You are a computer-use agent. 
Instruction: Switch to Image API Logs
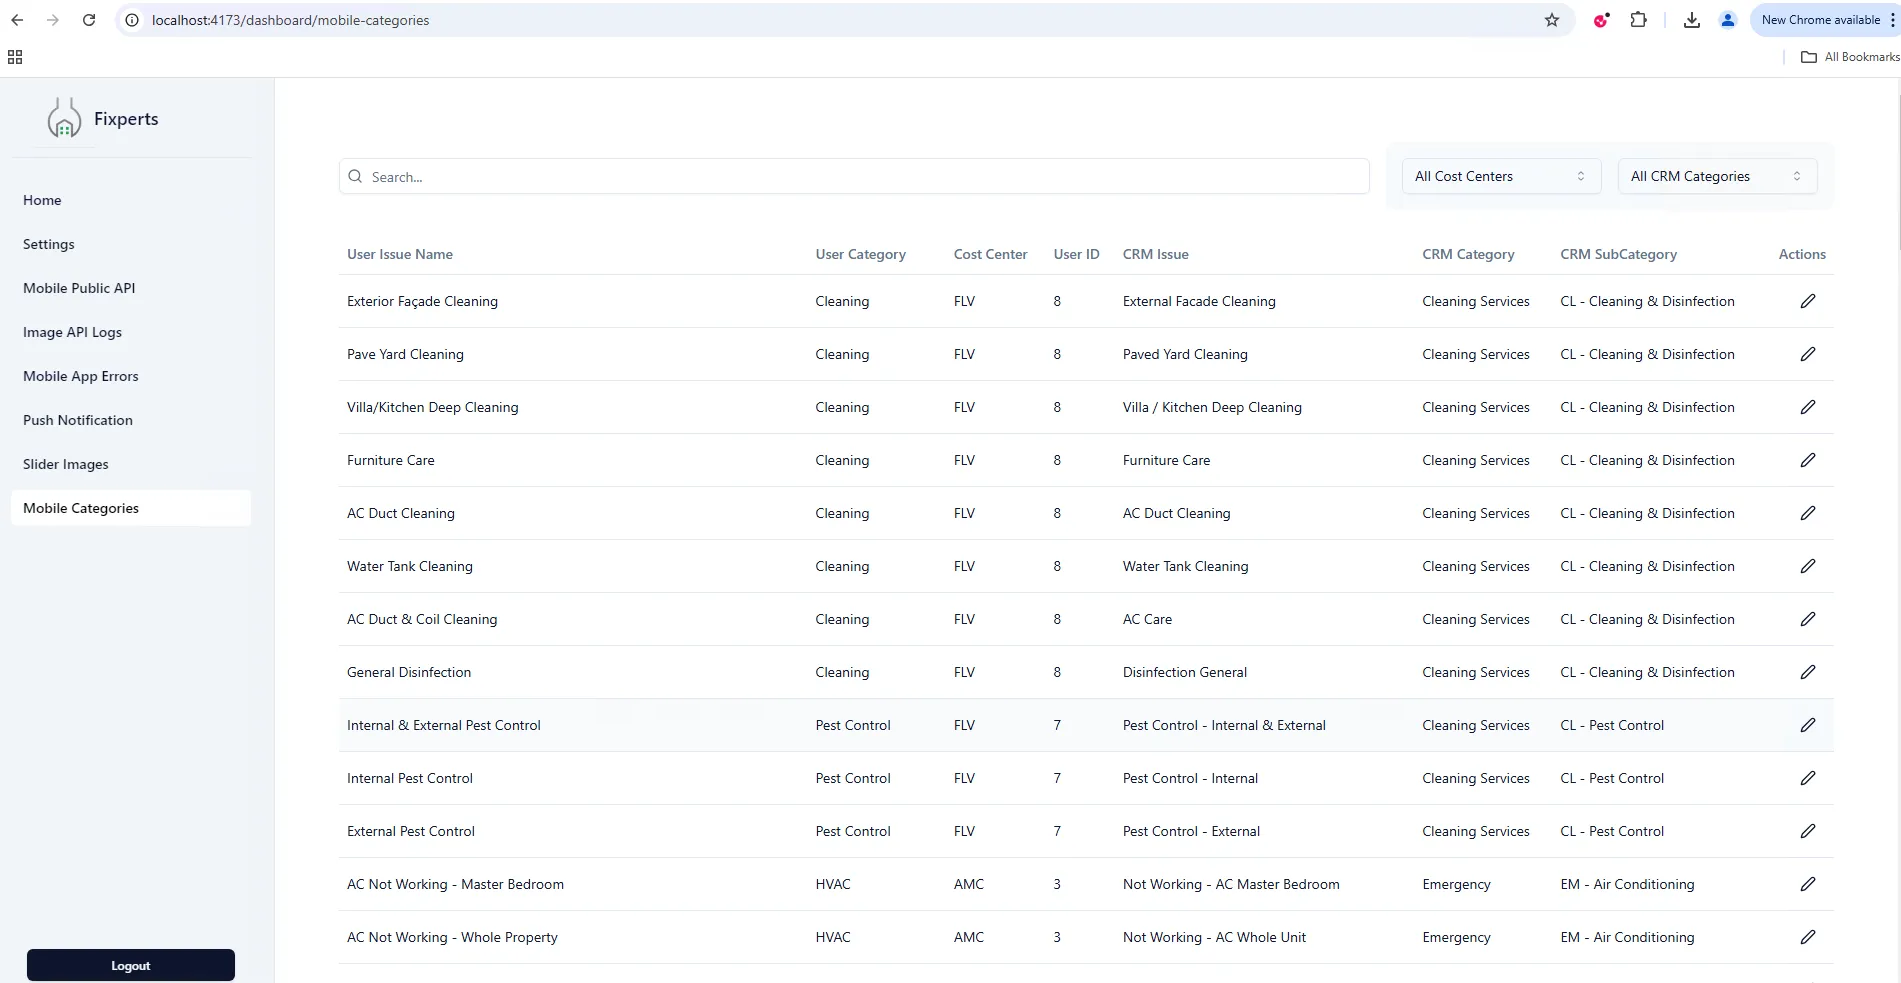coord(72,331)
